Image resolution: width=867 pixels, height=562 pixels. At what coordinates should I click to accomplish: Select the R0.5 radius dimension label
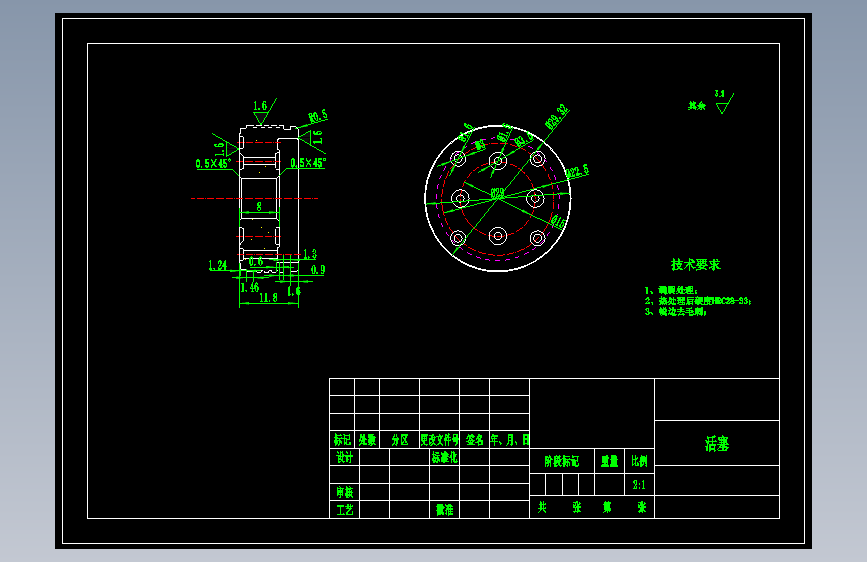point(318,116)
